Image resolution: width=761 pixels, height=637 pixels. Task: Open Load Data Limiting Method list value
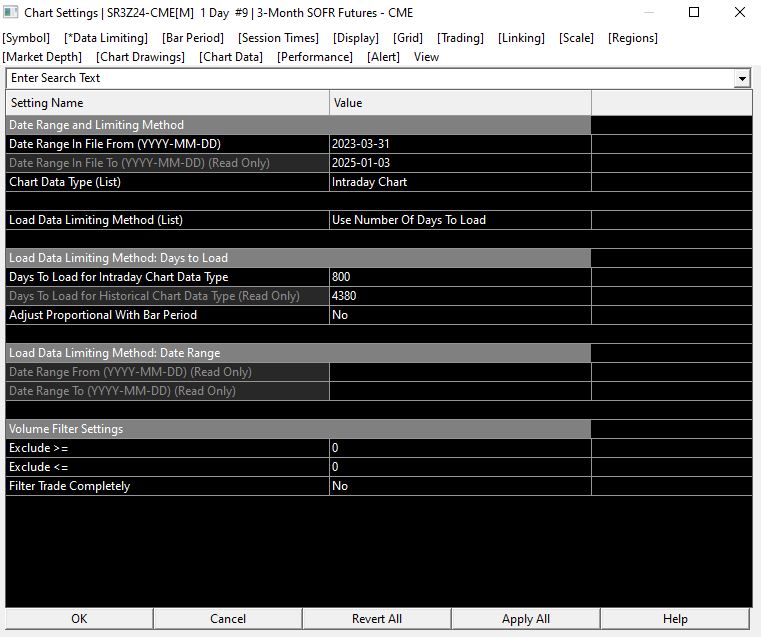[x=460, y=220]
